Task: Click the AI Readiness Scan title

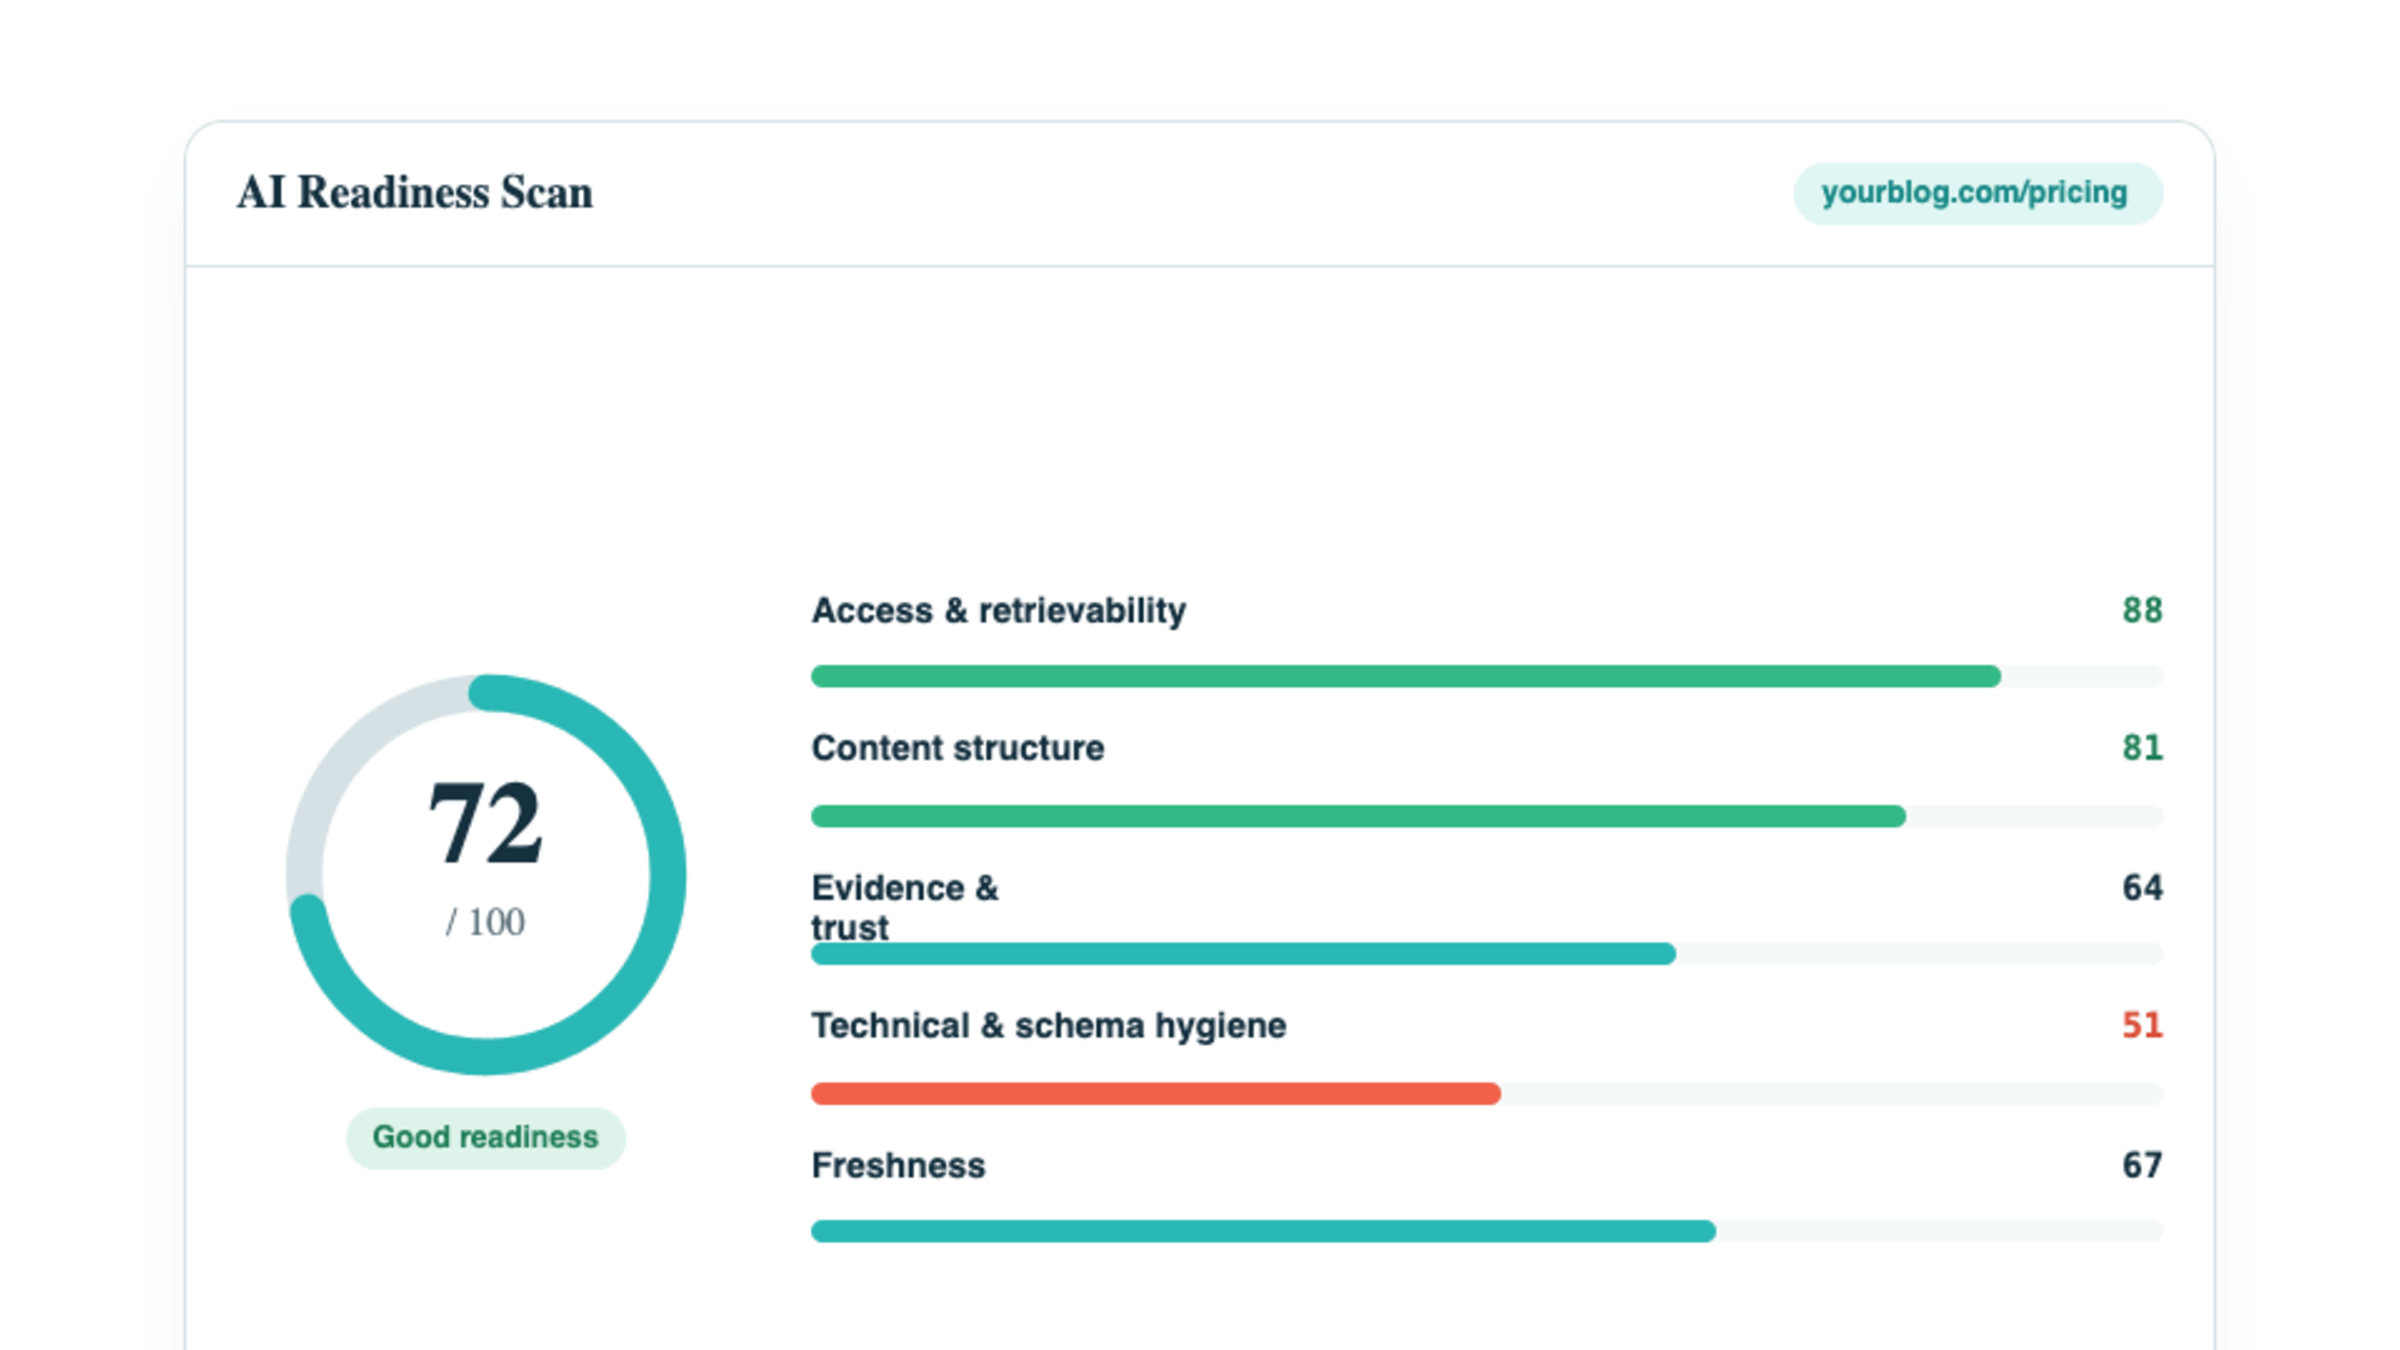Action: pyautogui.click(x=415, y=193)
